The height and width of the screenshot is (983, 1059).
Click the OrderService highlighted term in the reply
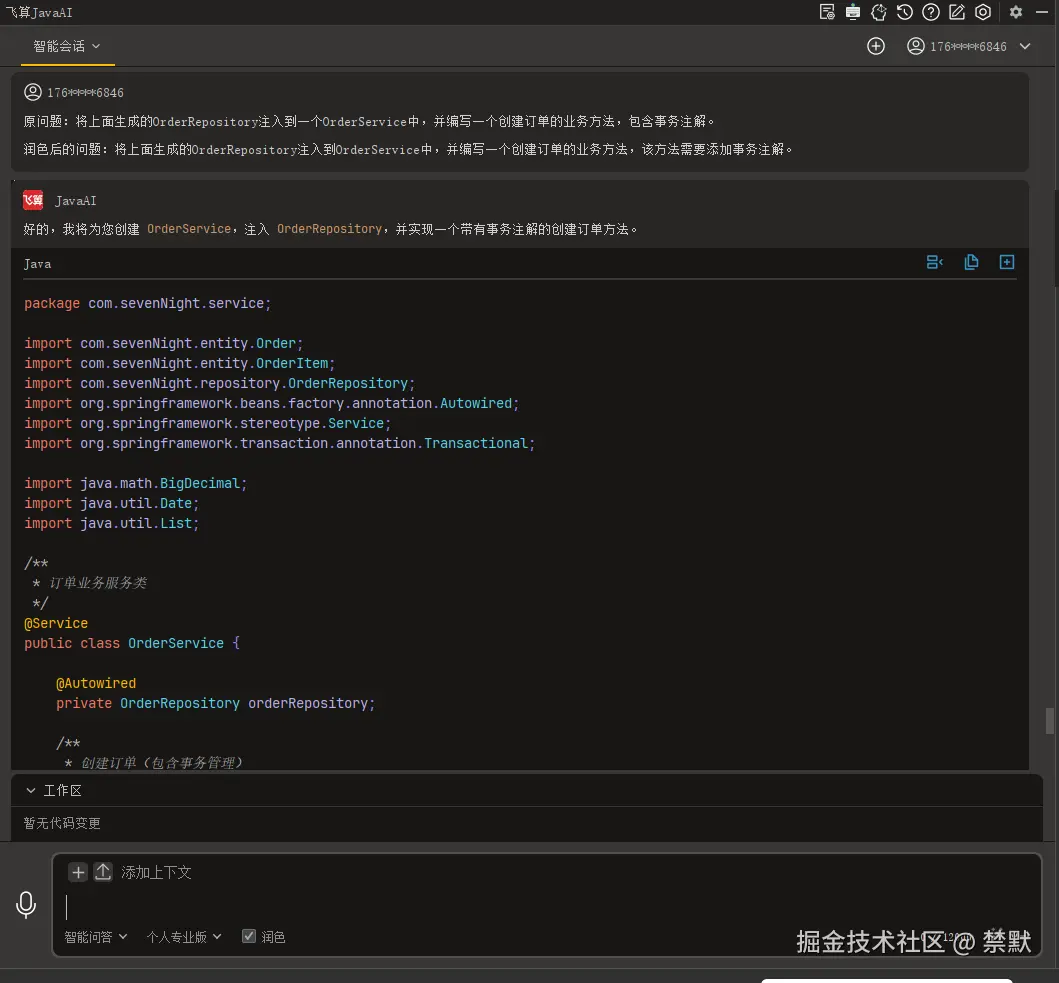(189, 229)
